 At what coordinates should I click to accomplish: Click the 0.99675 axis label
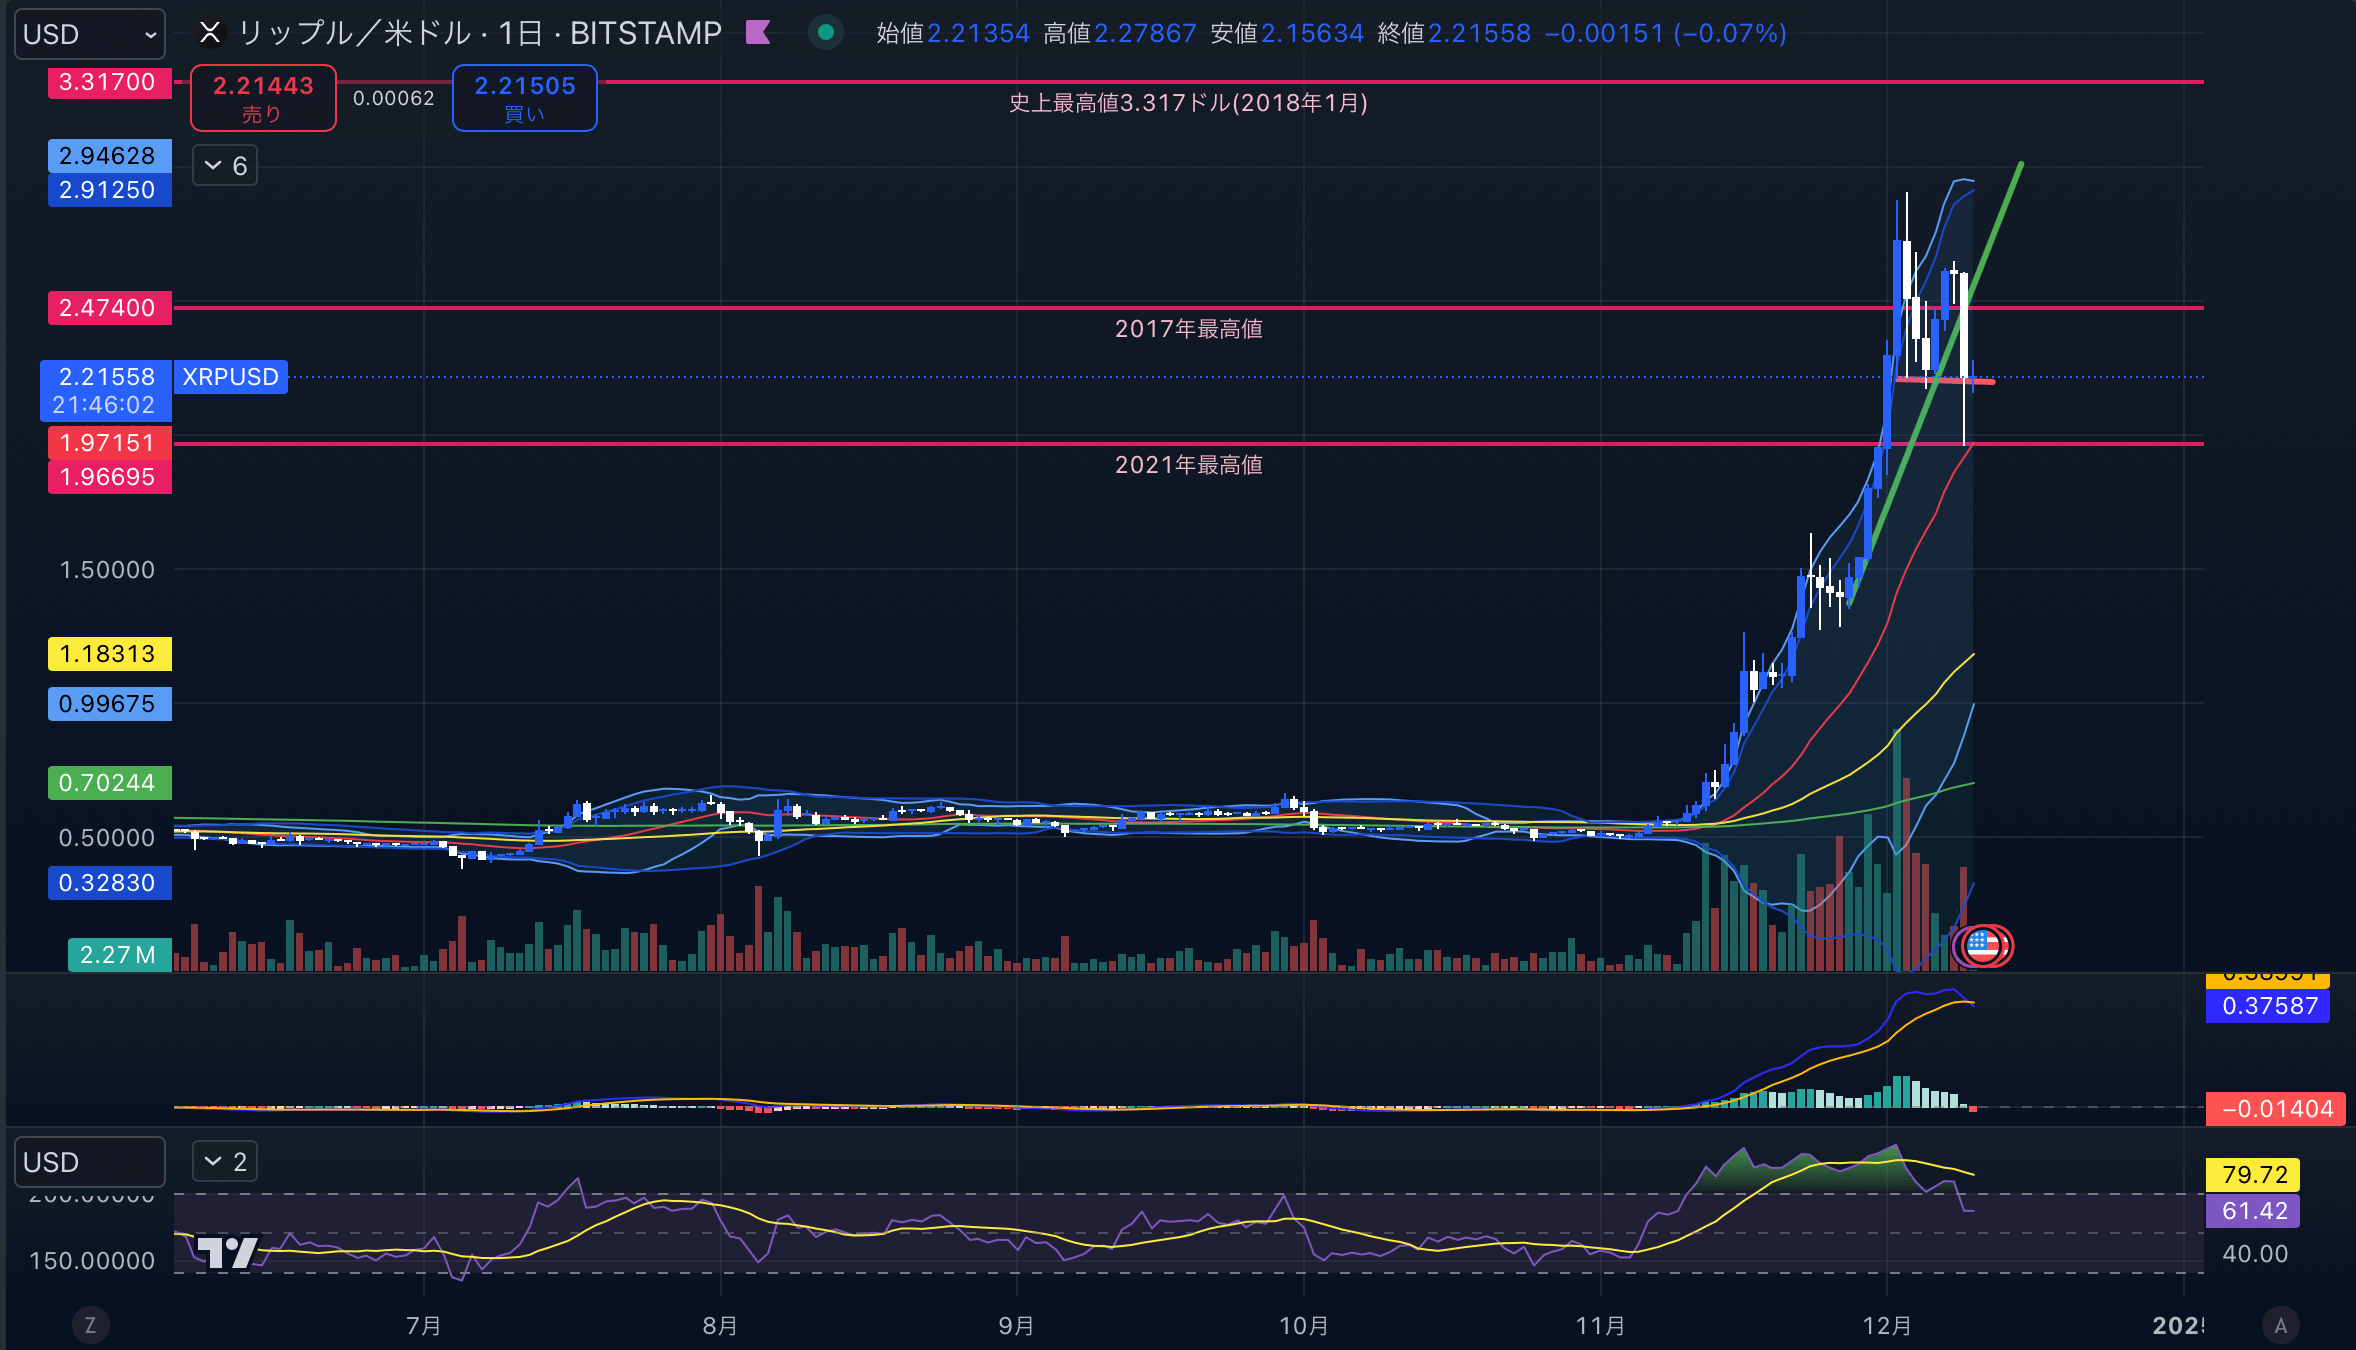click(110, 704)
